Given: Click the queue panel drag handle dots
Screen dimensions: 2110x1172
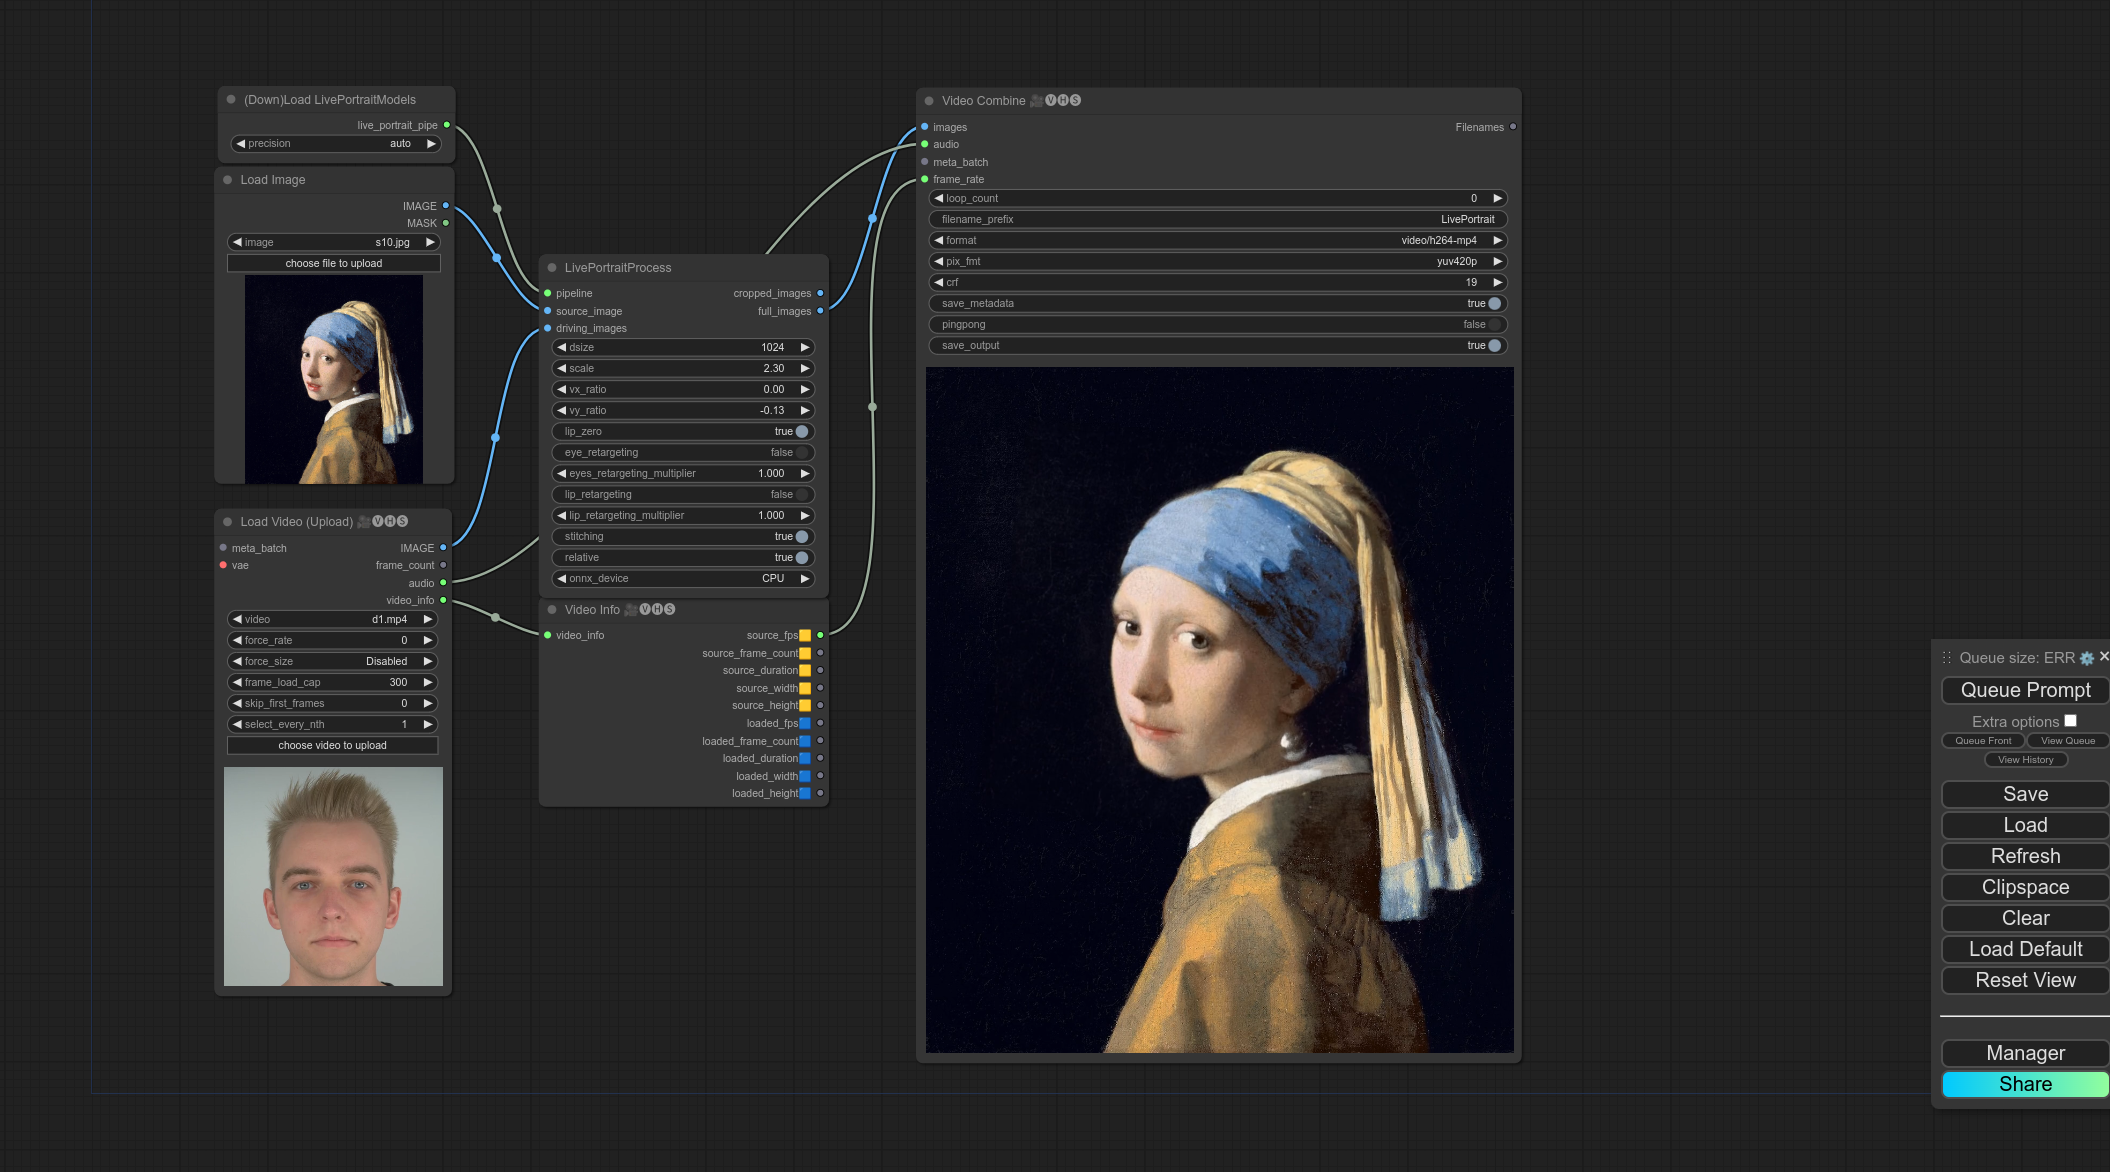Looking at the screenshot, I should 1947,658.
